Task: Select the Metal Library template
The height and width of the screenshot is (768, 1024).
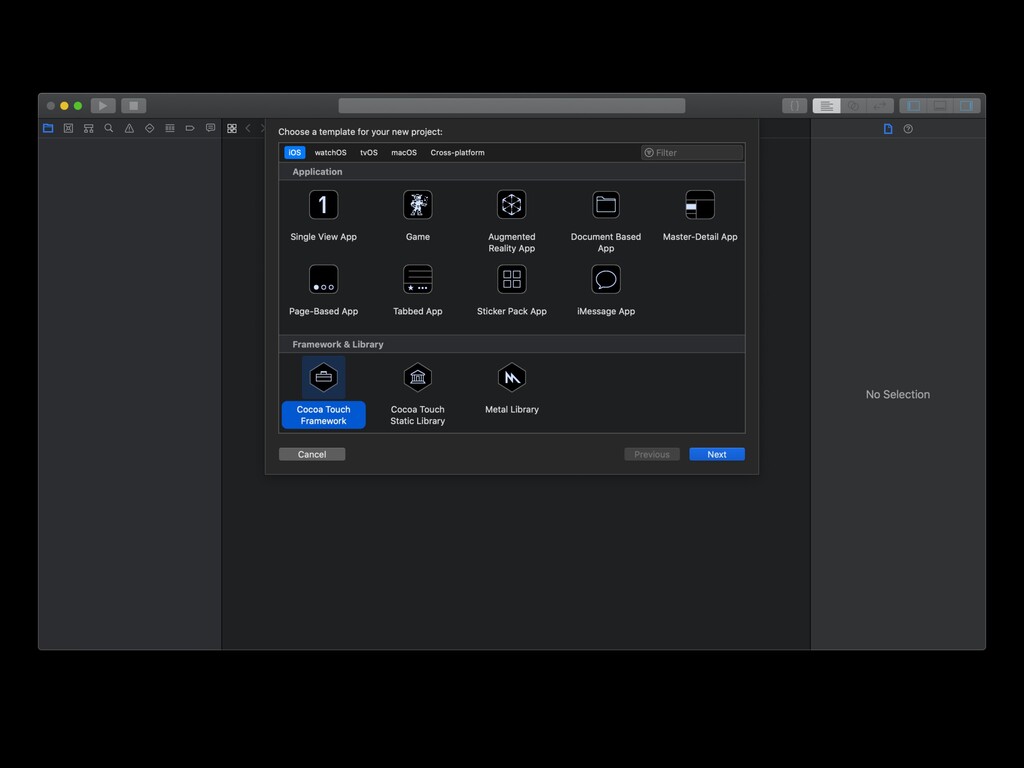Action: click(x=511, y=389)
